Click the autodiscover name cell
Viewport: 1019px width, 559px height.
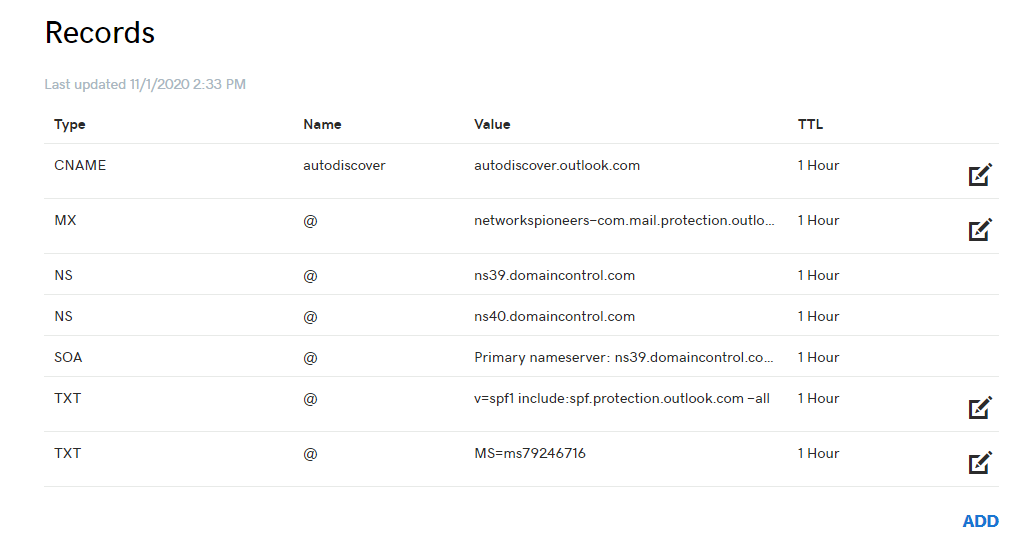(344, 165)
